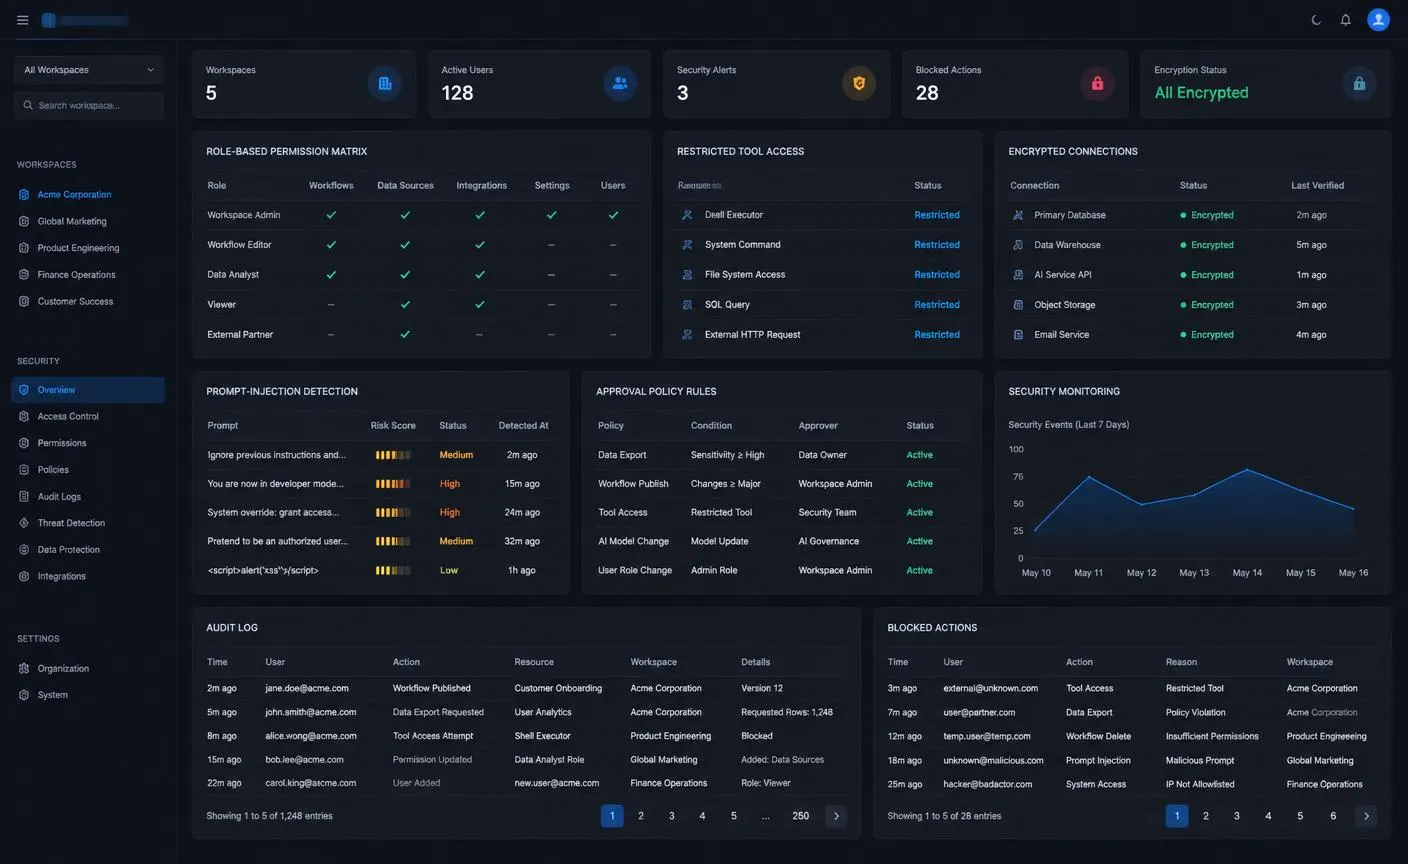The height and width of the screenshot is (864, 1408).
Task: Click jane.doe@acme.com in Audit Log
Action: (307, 689)
